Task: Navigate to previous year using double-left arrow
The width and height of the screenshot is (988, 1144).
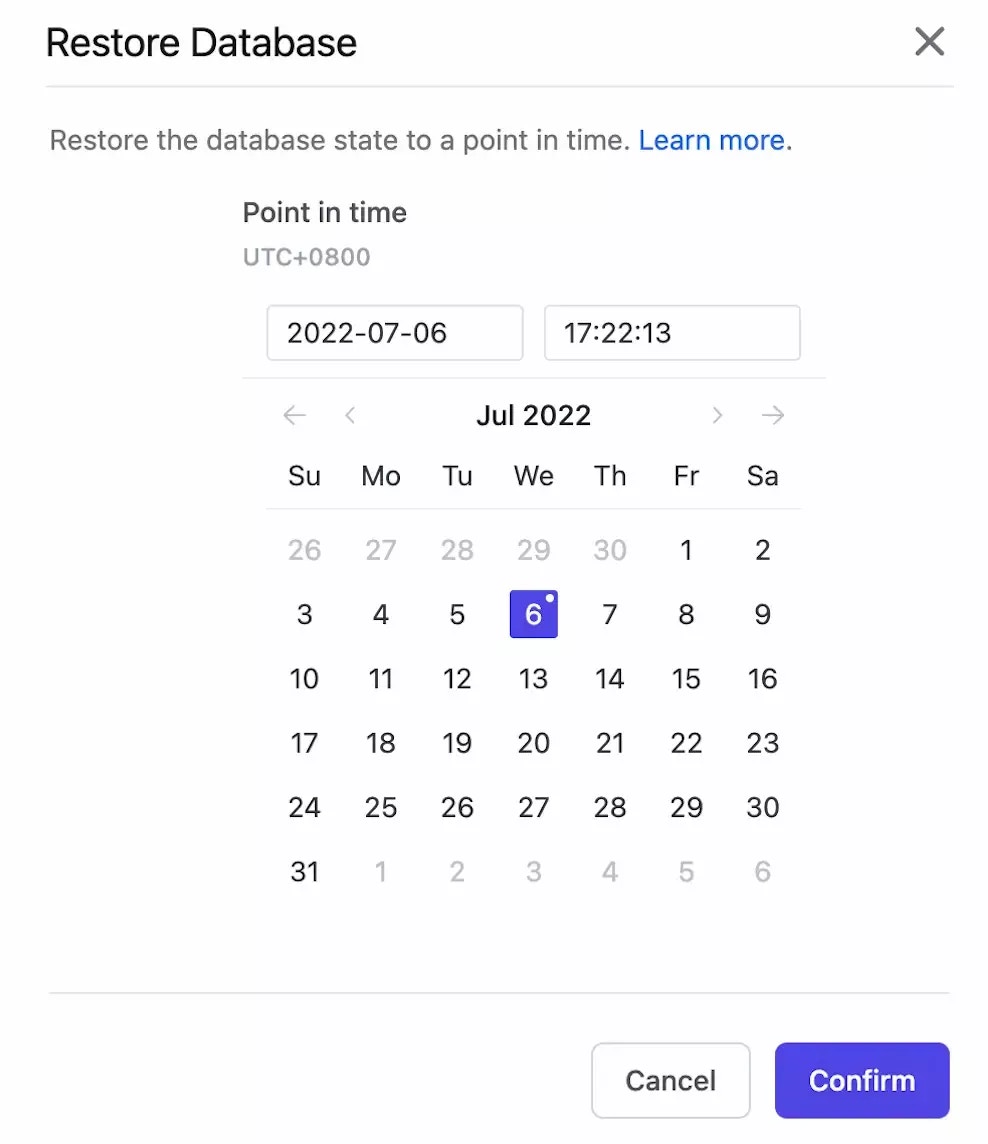Action: point(294,415)
